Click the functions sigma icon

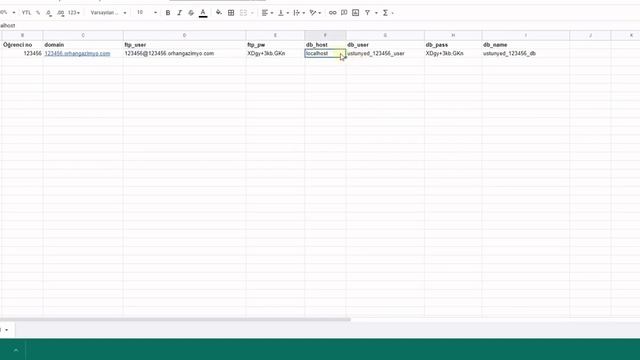[x=385, y=13]
